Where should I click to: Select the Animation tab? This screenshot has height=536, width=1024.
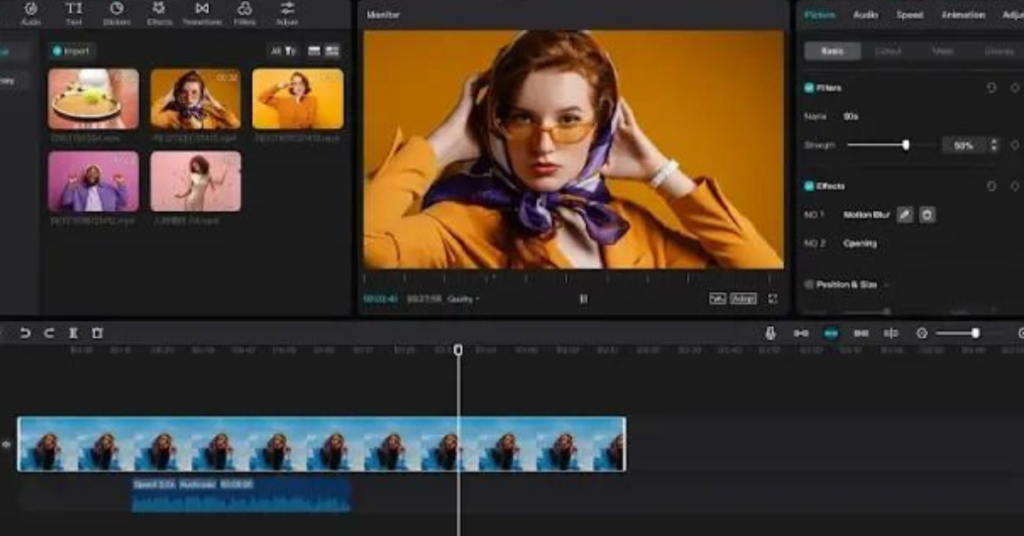(962, 15)
